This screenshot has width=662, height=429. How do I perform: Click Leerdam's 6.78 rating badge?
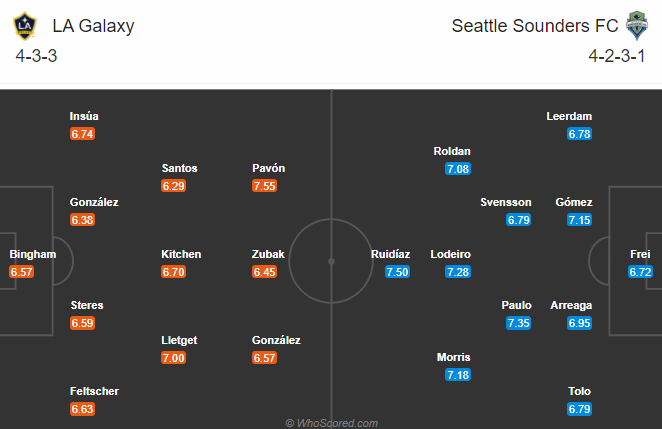tap(580, 134)
